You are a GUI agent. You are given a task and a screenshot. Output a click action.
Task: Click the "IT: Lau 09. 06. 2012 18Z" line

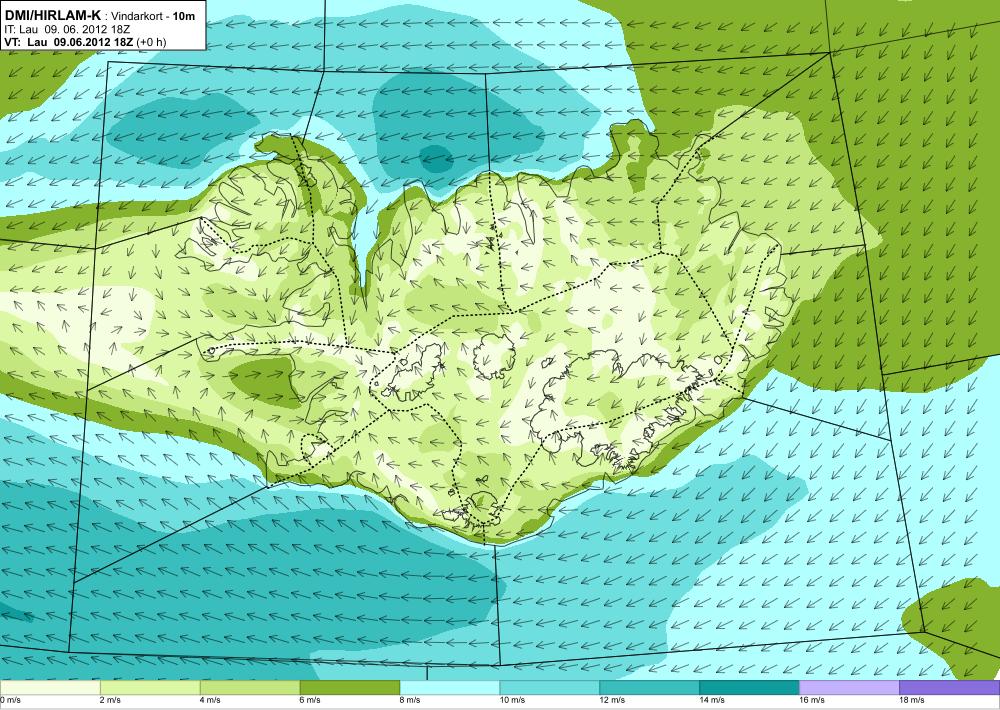(67, 29)
